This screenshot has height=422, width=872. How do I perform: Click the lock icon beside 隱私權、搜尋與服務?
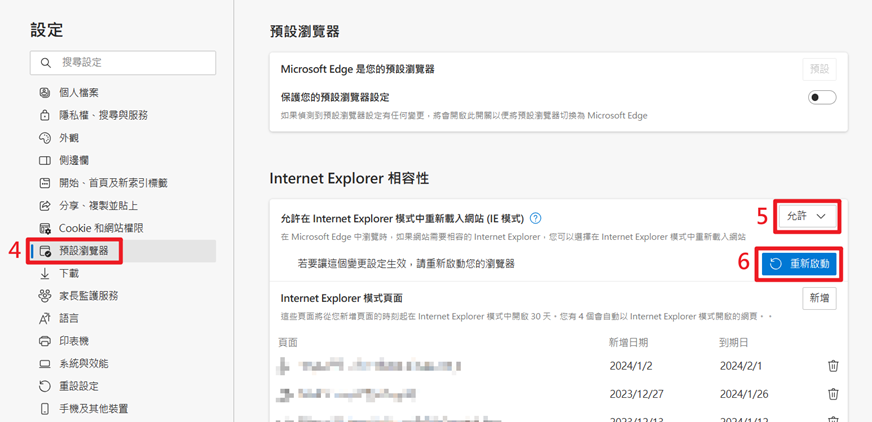pyautogui.click(x=45, y=115)
